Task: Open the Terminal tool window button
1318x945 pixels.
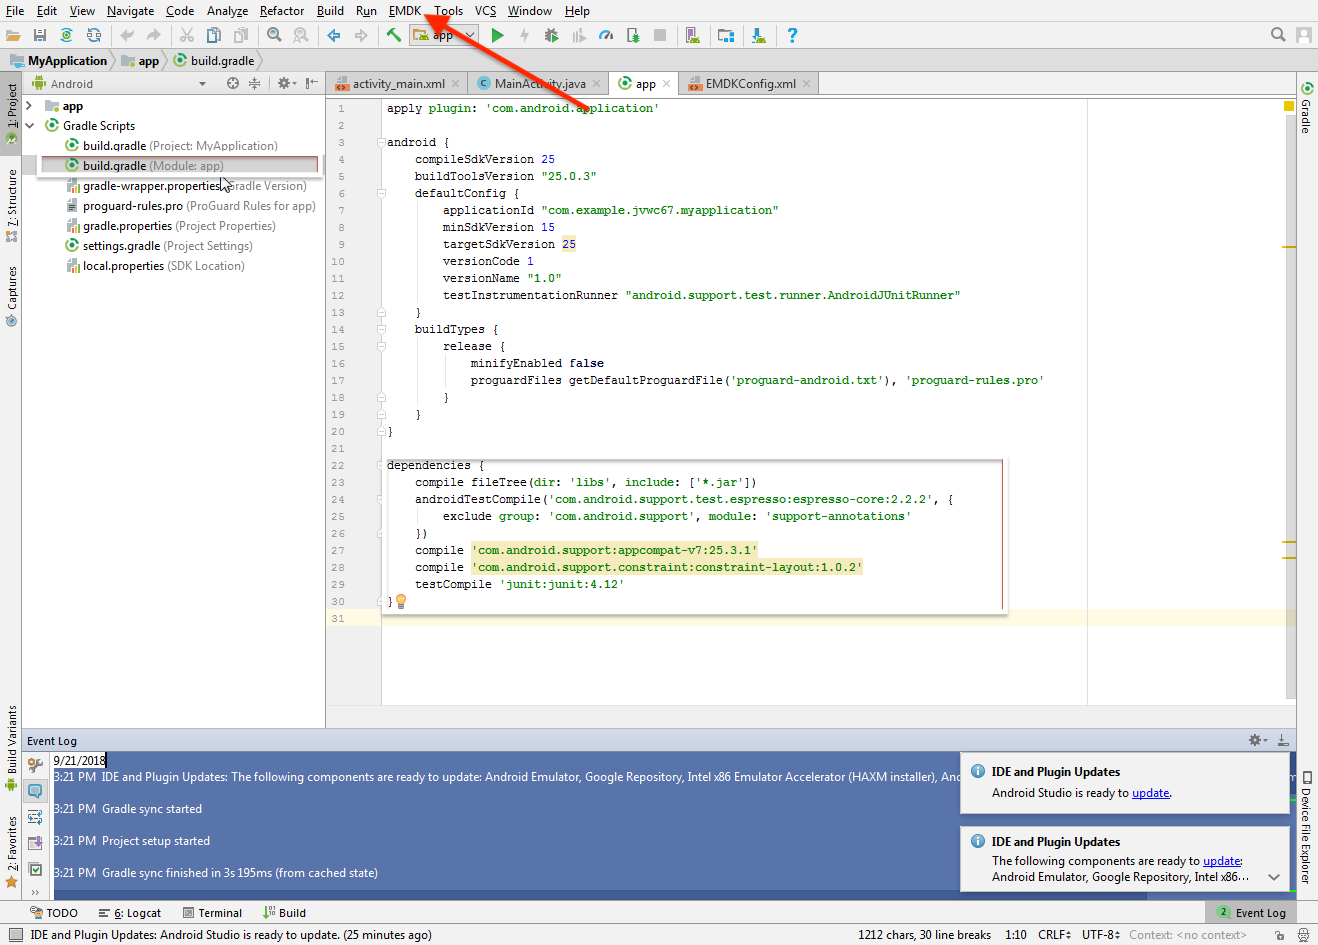Action: [x=213, y=913]
